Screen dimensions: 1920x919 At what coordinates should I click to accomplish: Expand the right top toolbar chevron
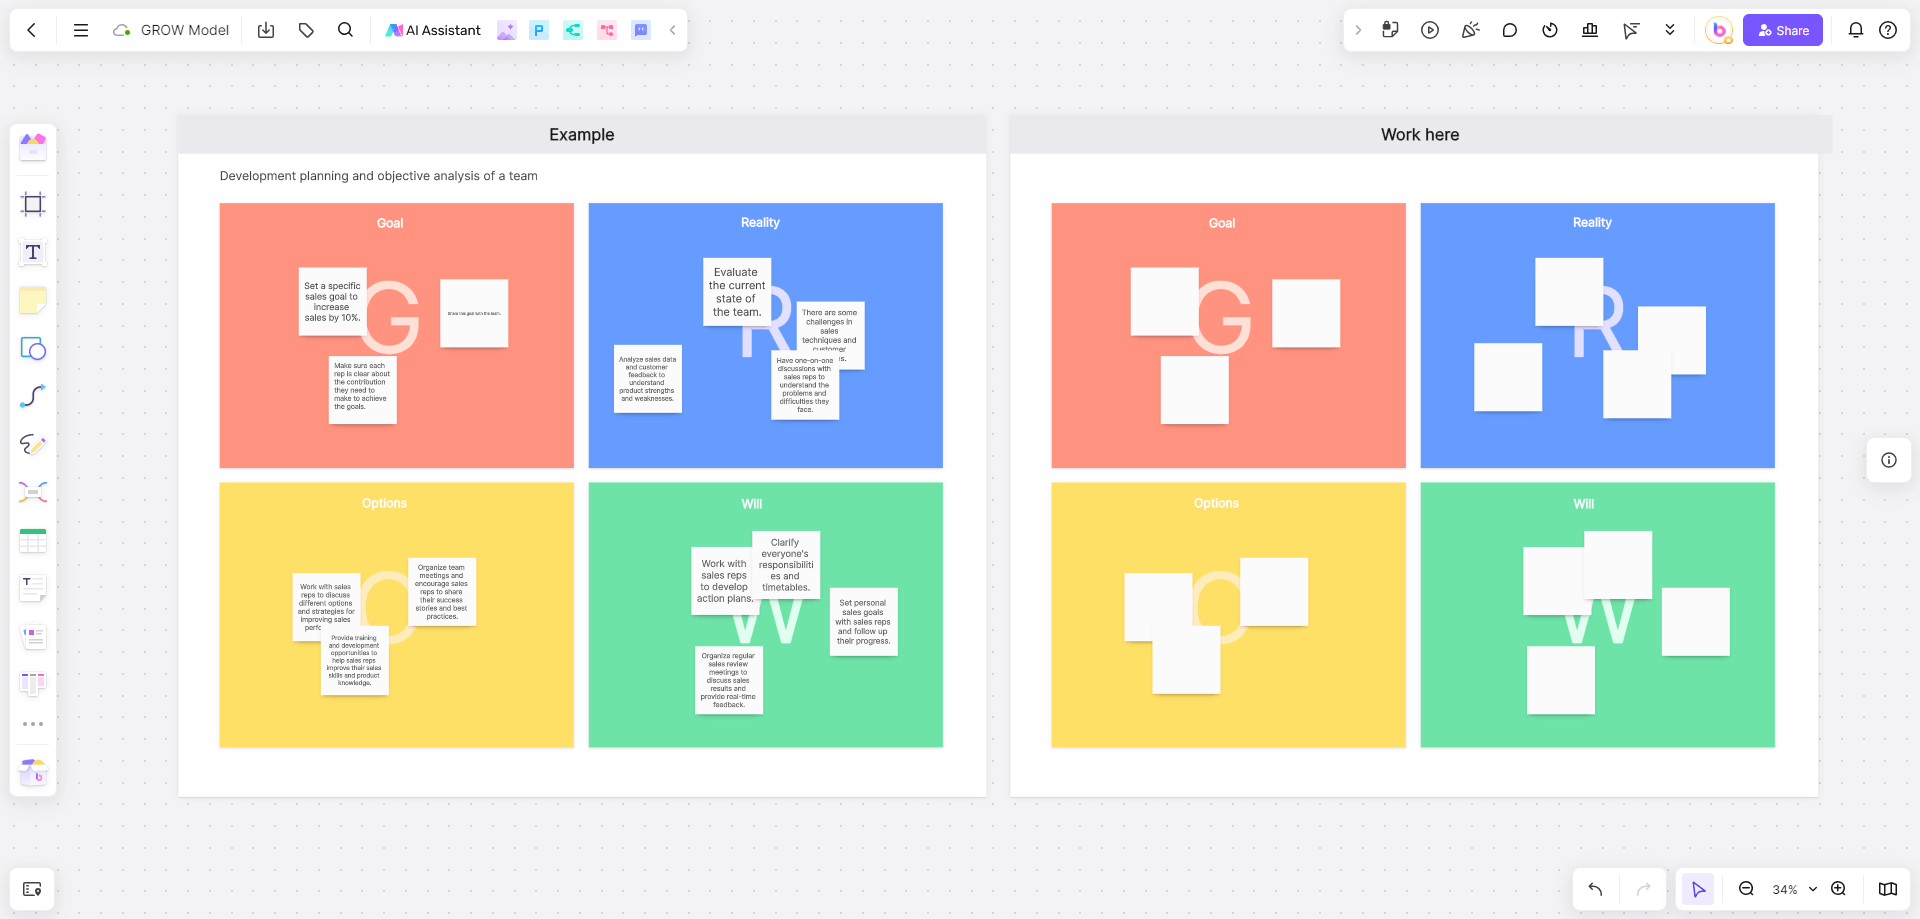click(x=1358, y=30)
